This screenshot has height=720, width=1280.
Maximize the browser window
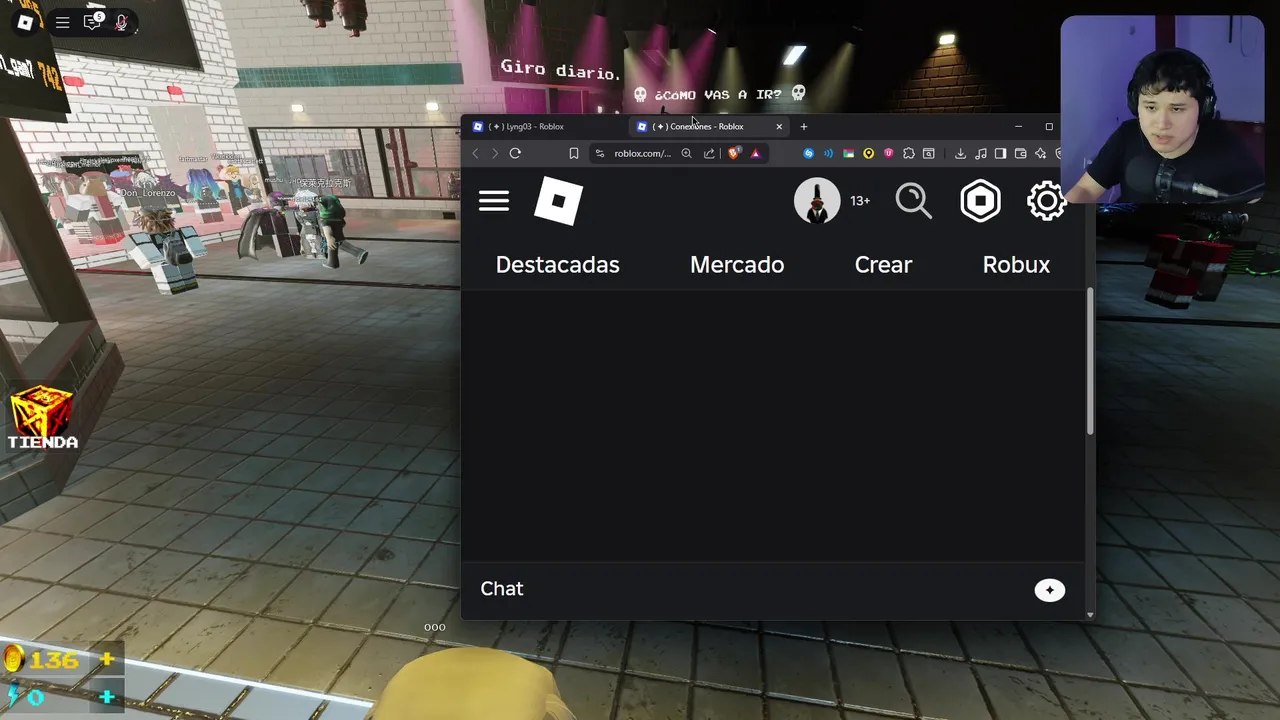(x=1049, y=127)
